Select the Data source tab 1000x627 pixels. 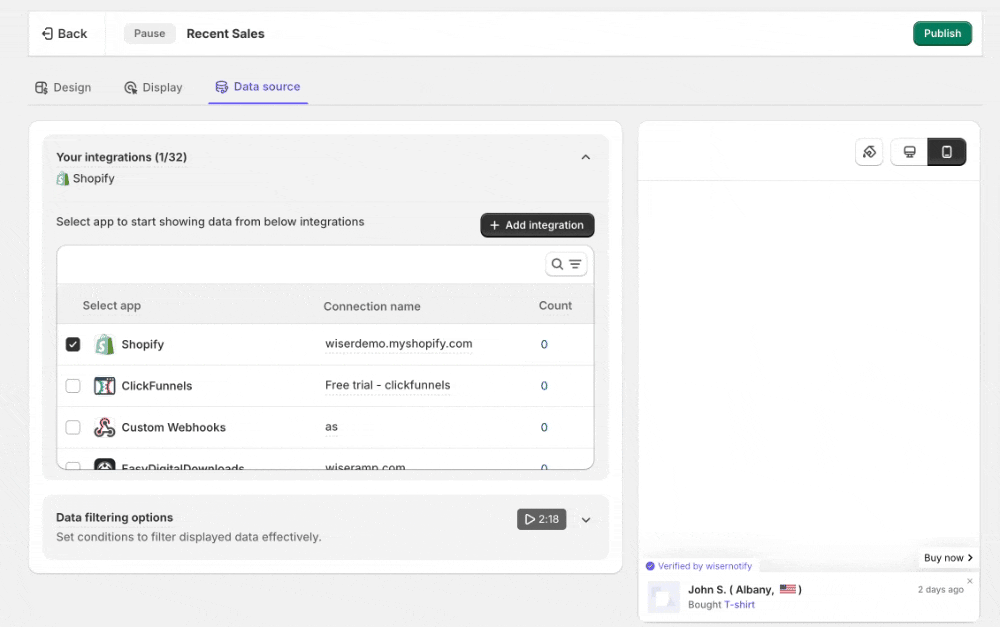(258, 87)
